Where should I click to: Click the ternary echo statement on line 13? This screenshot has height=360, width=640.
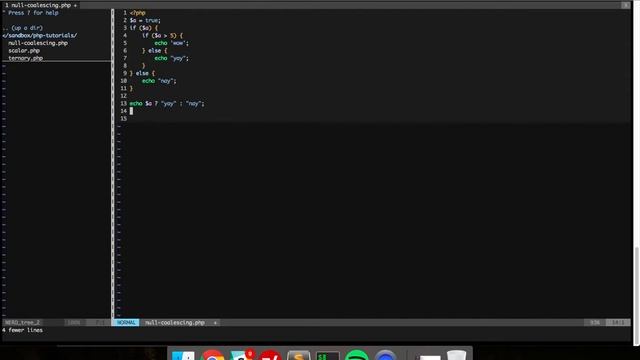(167, 104)
